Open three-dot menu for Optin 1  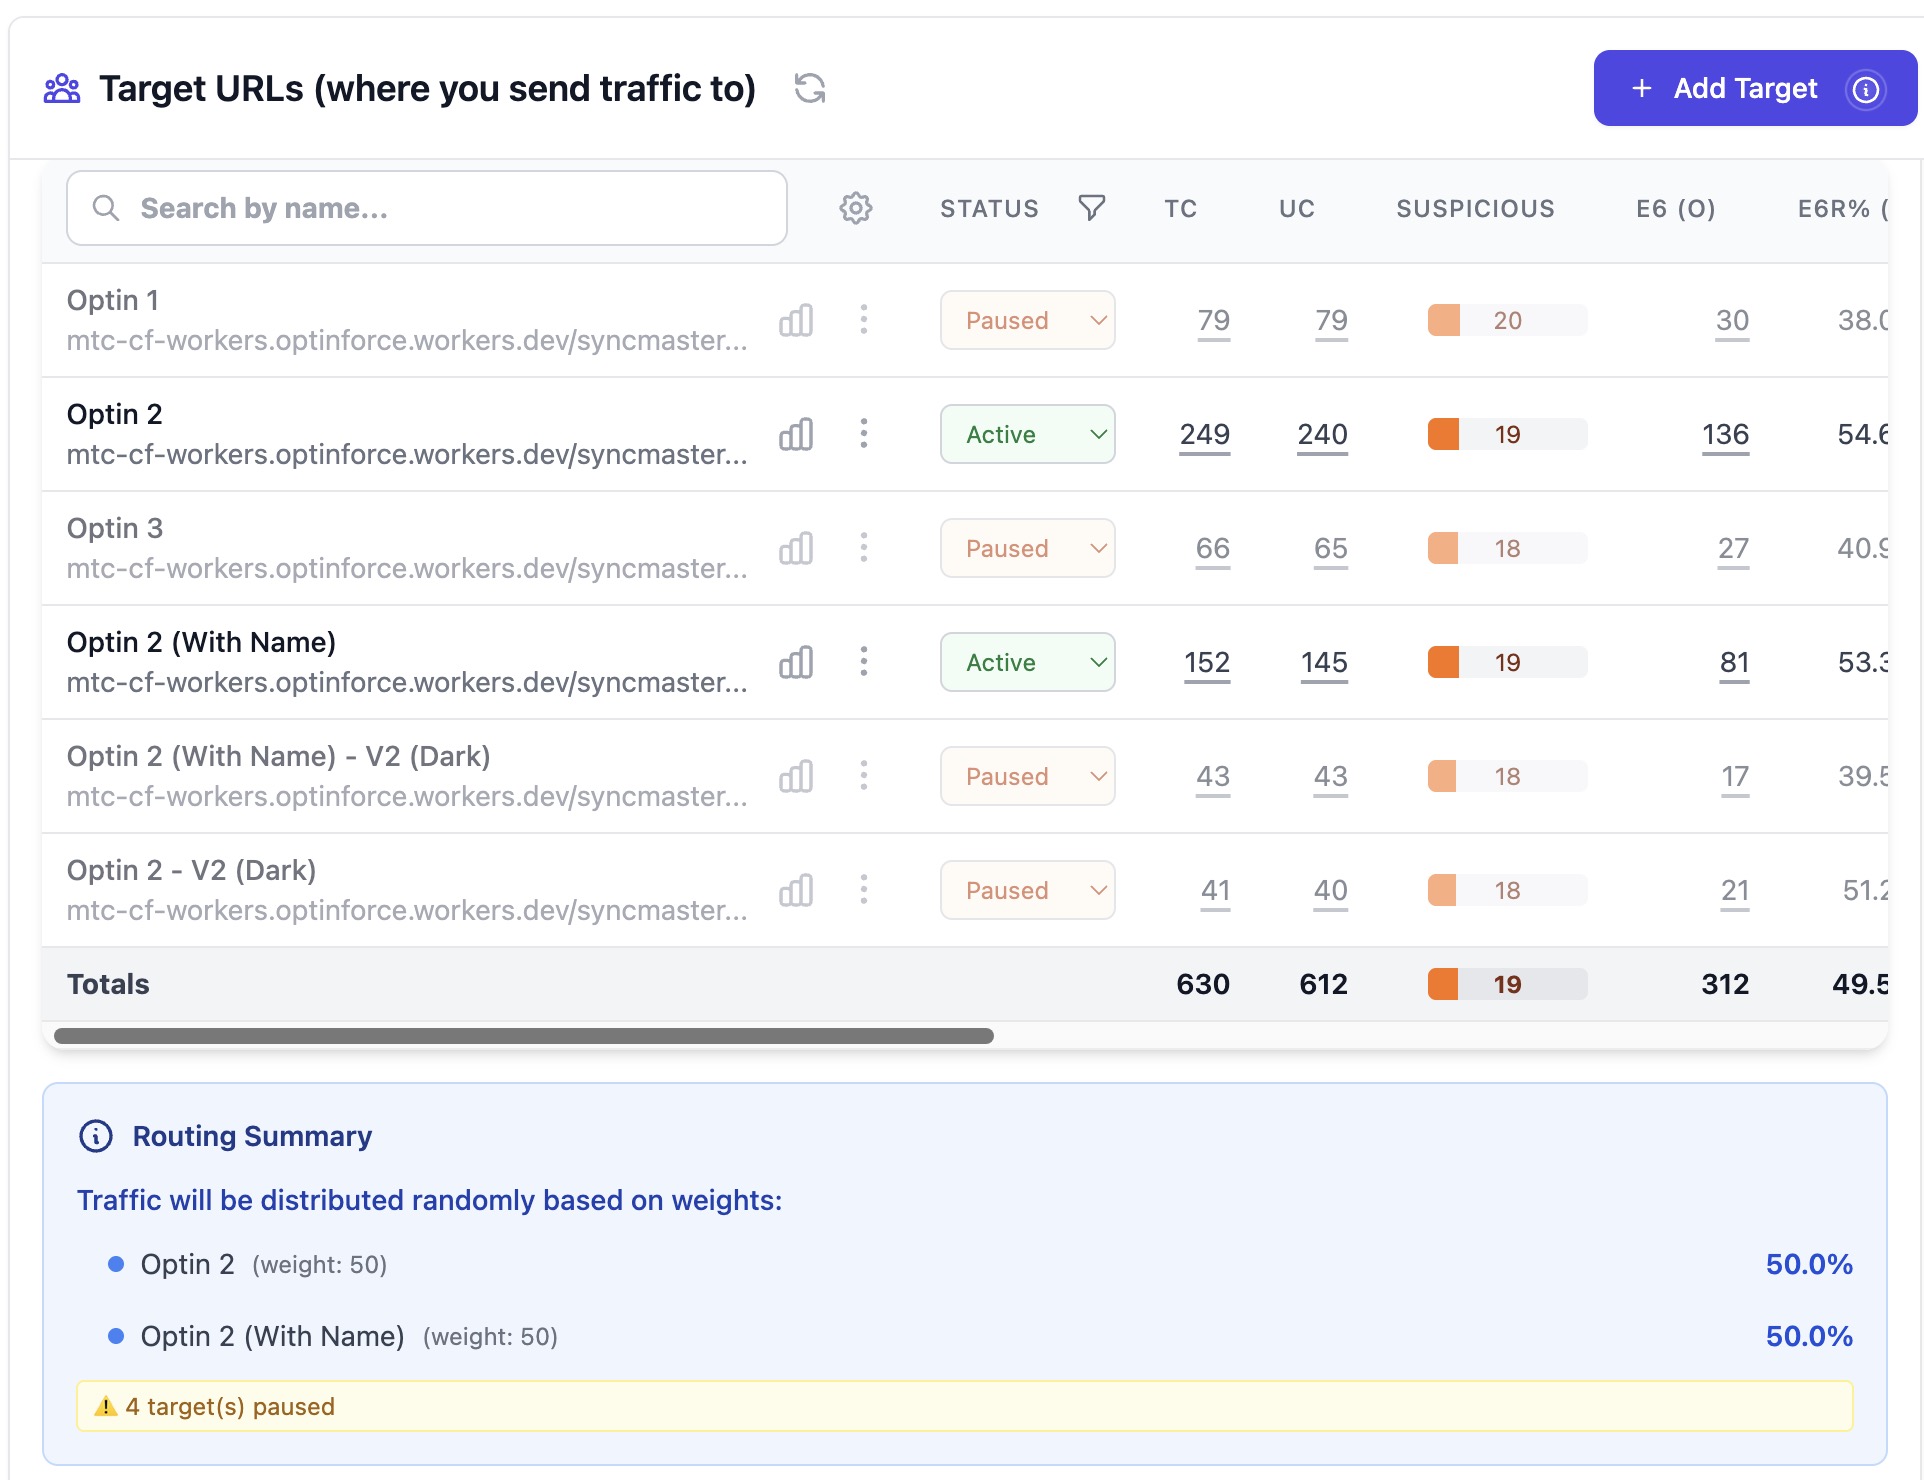[x=864, y=320]
